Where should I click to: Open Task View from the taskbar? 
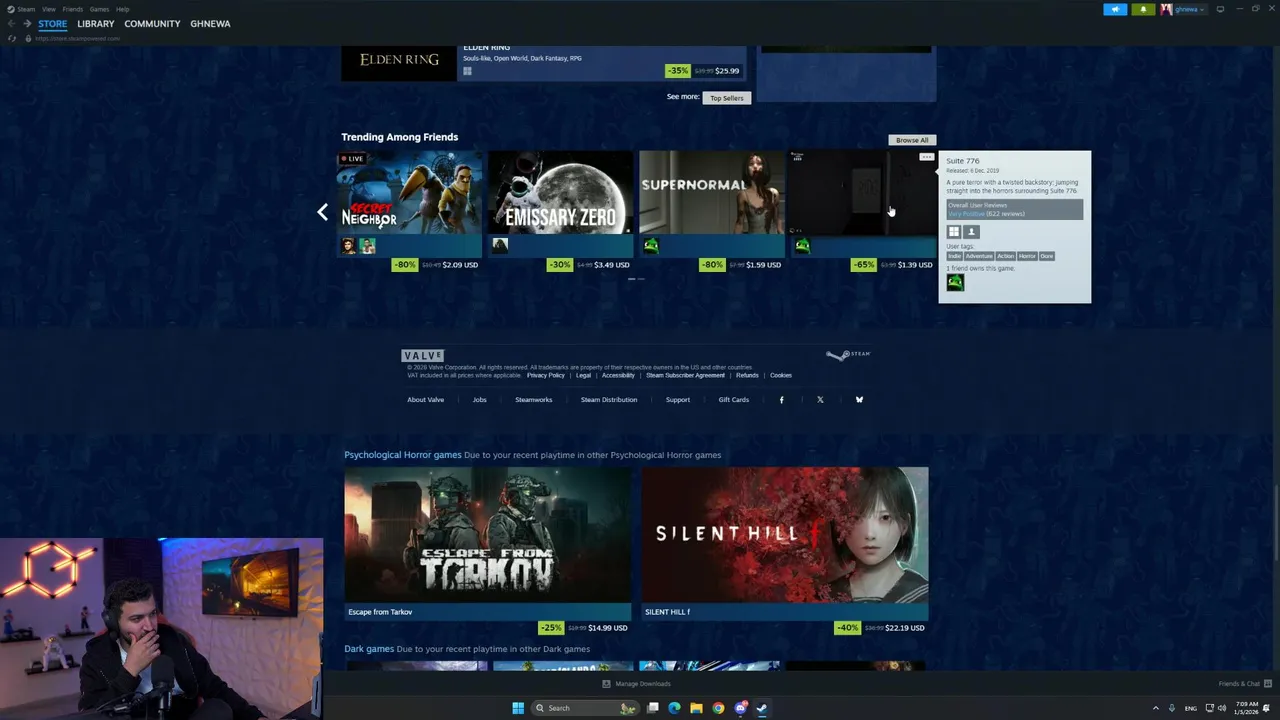pos(652,708)
